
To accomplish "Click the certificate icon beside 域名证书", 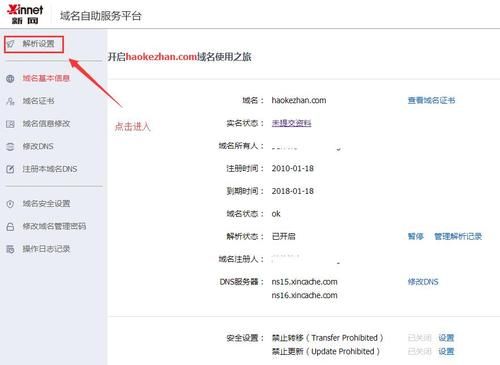I will pos(10,101).
